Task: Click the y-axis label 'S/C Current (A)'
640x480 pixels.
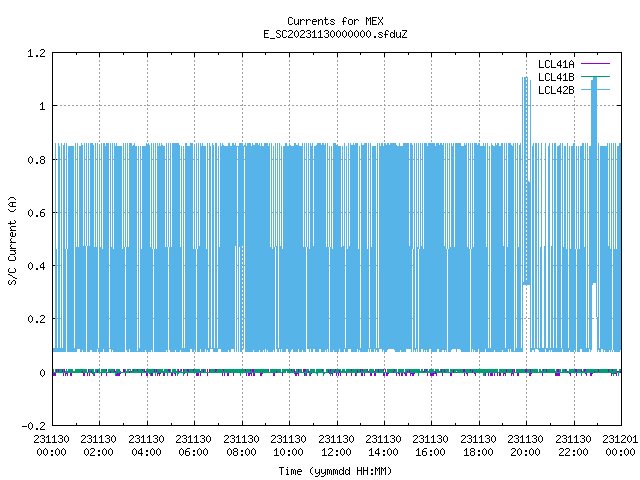Action: pyautogui.click(x=13, y=241)
